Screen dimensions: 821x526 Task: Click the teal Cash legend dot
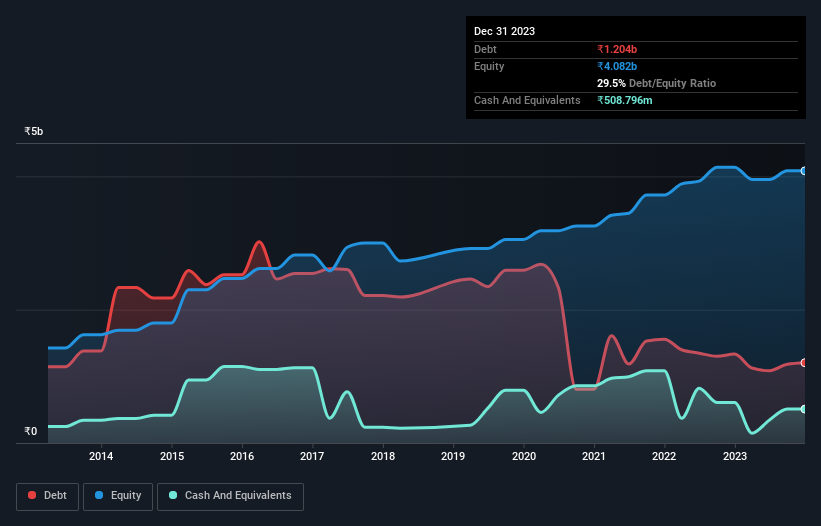pyautogui.click(x=173, y=495)
